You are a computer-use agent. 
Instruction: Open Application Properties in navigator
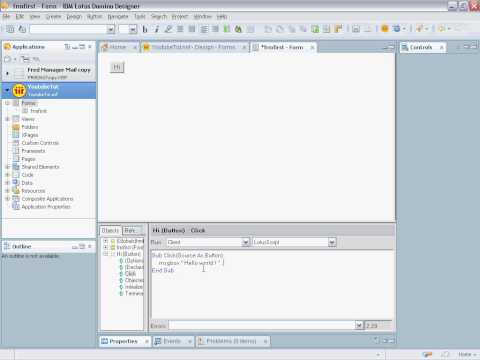pos(46,207)
